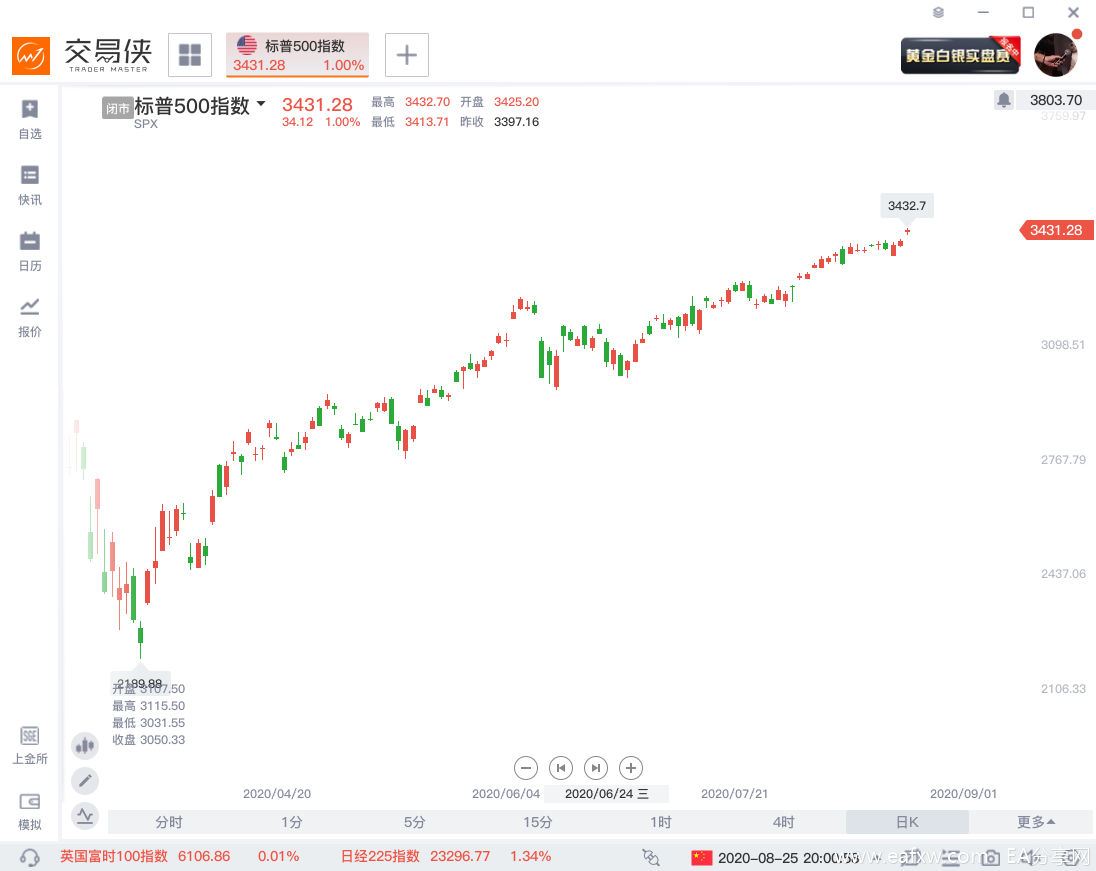Switch to the 分时 timeframe
This screenshot has width=1096, height=871.
pyautogui.click(x=169, y=822)
